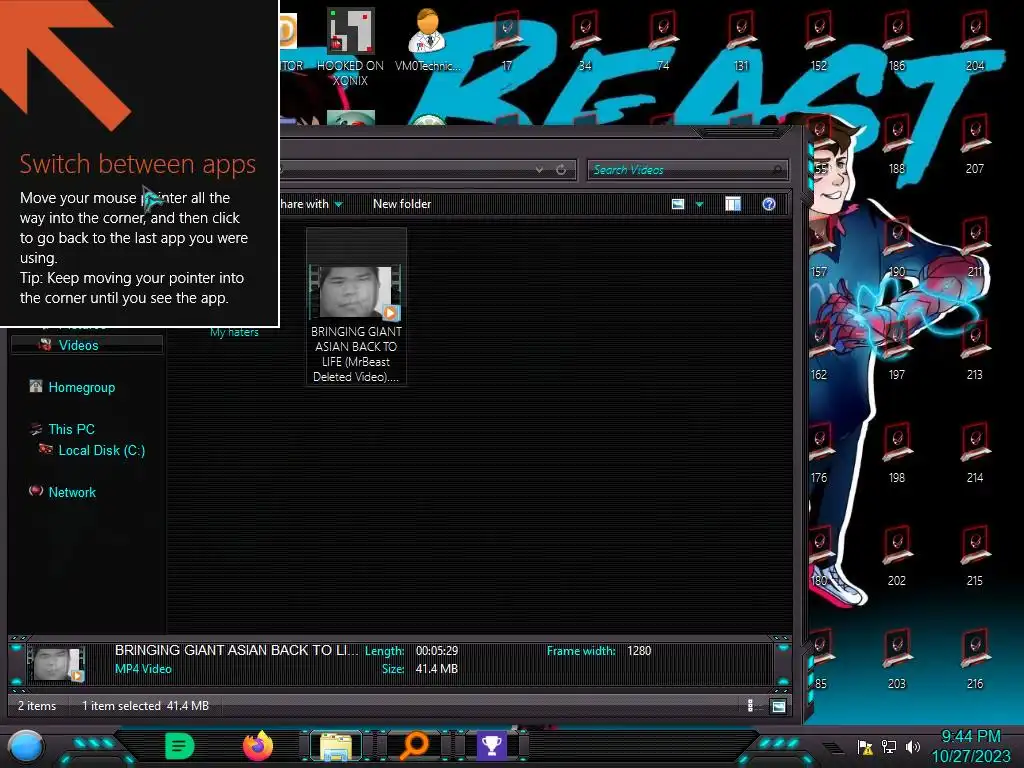Click the Length value 00:05:29
The image size is (1024, 768).
point(437,651)
